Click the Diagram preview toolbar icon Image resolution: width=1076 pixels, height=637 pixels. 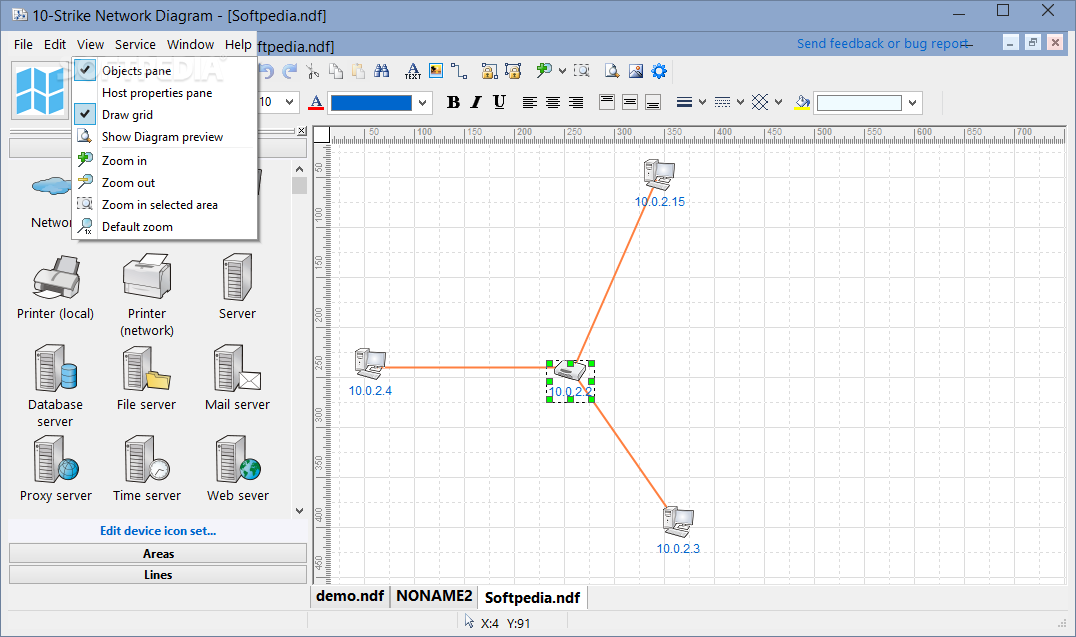[612, 71]
